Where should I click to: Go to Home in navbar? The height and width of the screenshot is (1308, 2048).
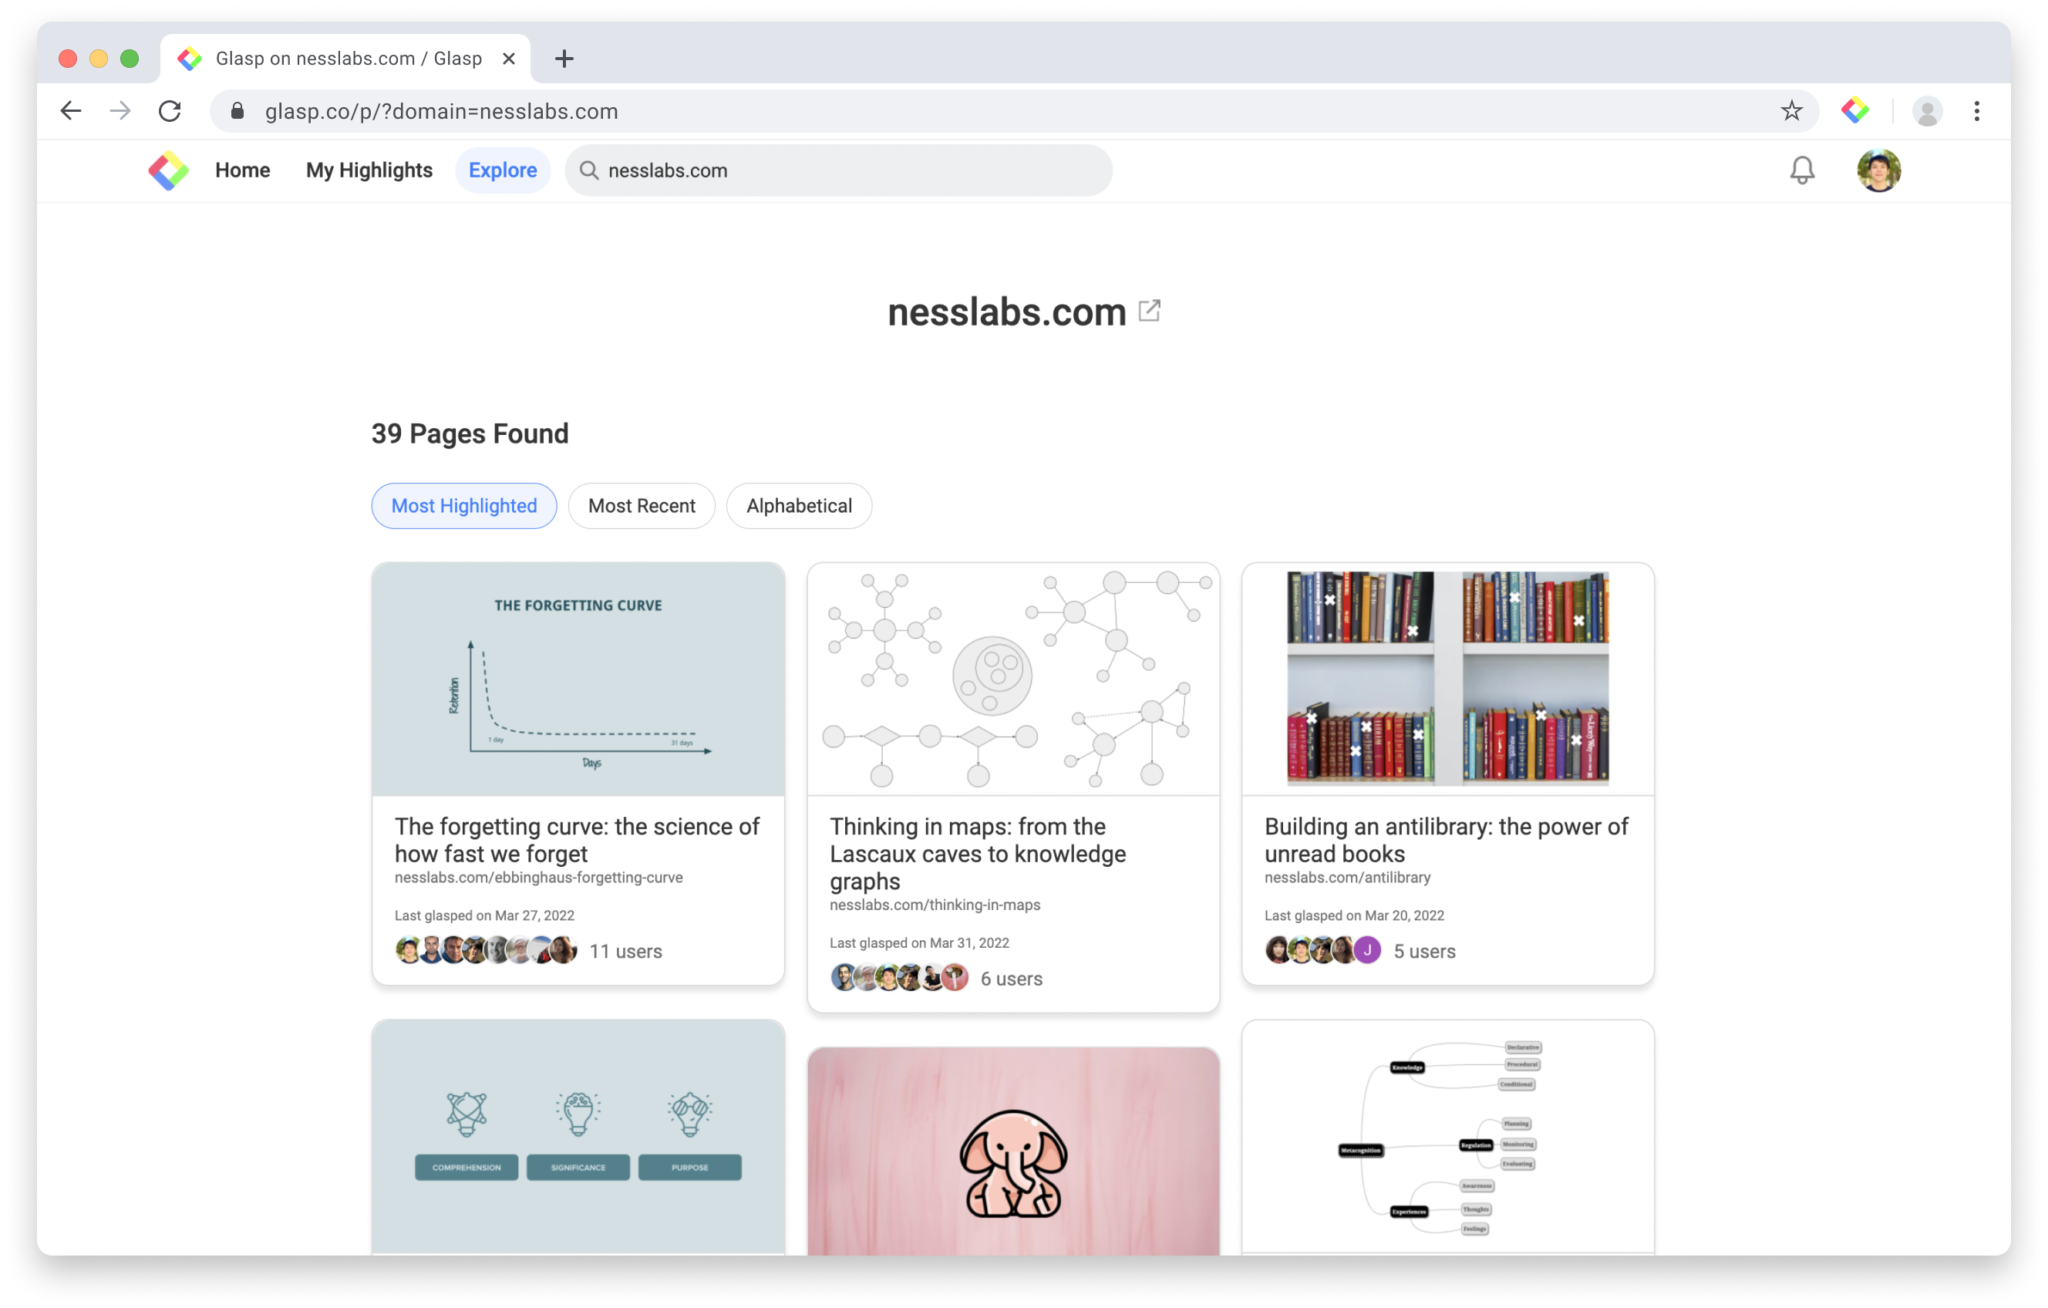pyautogui.click(x=242, y=171)
